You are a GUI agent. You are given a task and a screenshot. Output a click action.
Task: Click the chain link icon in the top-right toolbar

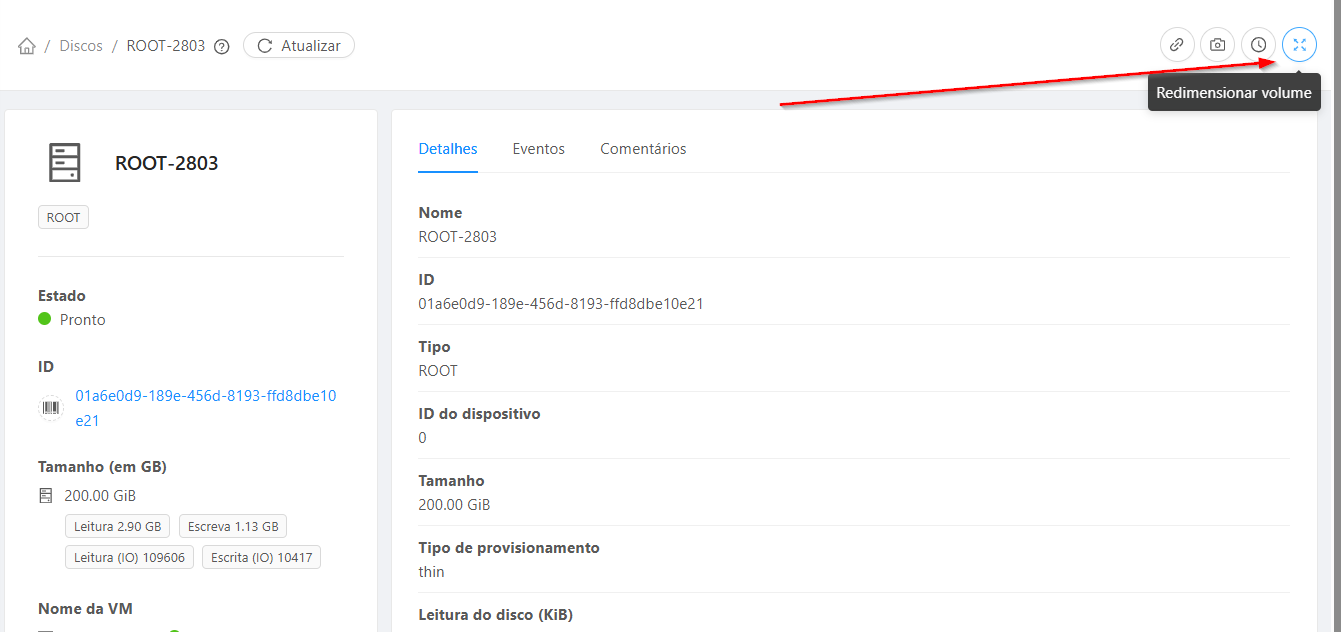1177,45
